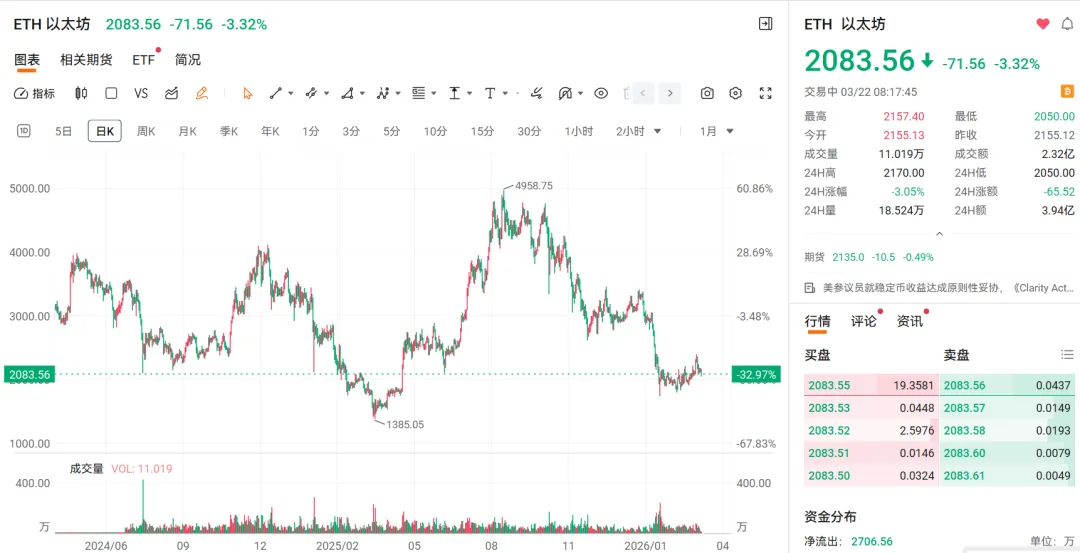Open the 相关期货 related futures tab
This screenshot has height=553, width=1080.
click(86, 60)
